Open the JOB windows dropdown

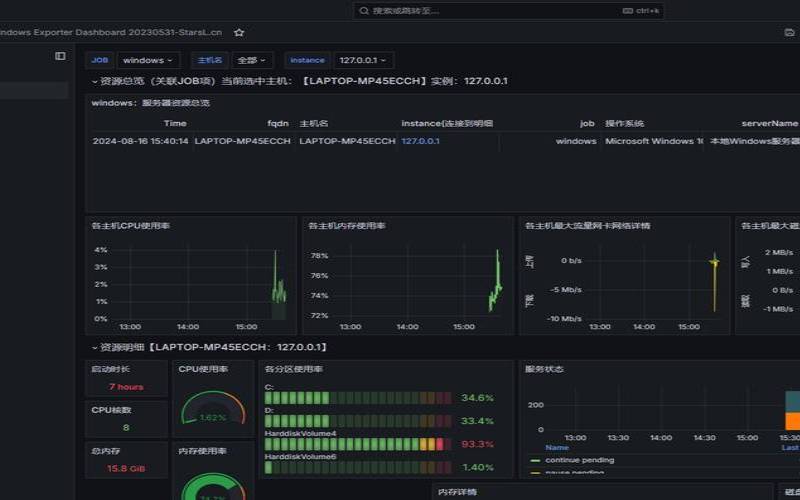pyautogui.click(x=149, y=60)
